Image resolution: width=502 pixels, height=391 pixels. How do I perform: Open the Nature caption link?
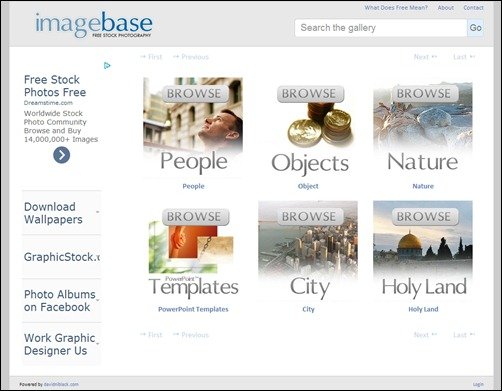pyautogui.click(x=423, y=186)
